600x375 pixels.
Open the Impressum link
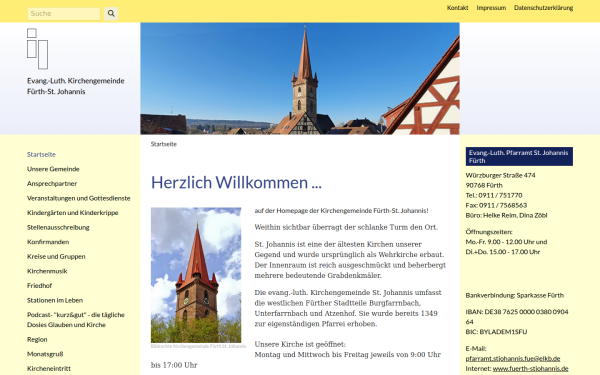pyautogui.click(x=491, y=8)
